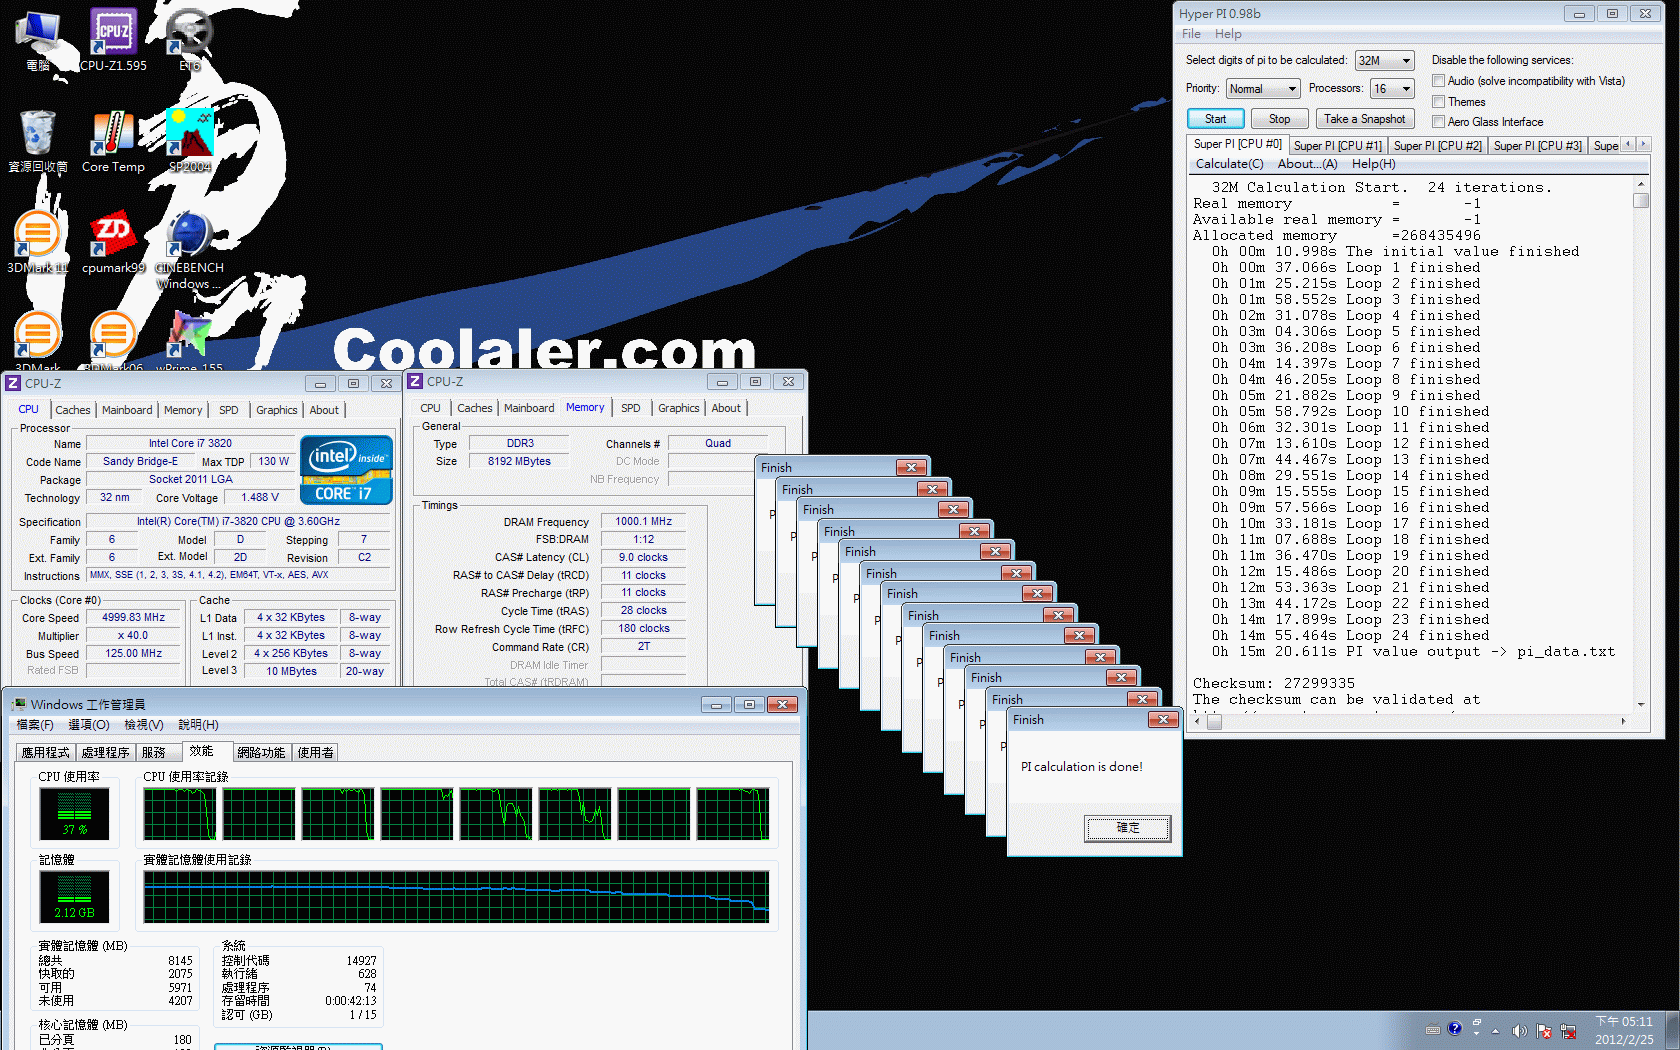Select the SPD tab in the Memory CPU-Z window
1680x1050 pixels.
click(x=630, y=408)
